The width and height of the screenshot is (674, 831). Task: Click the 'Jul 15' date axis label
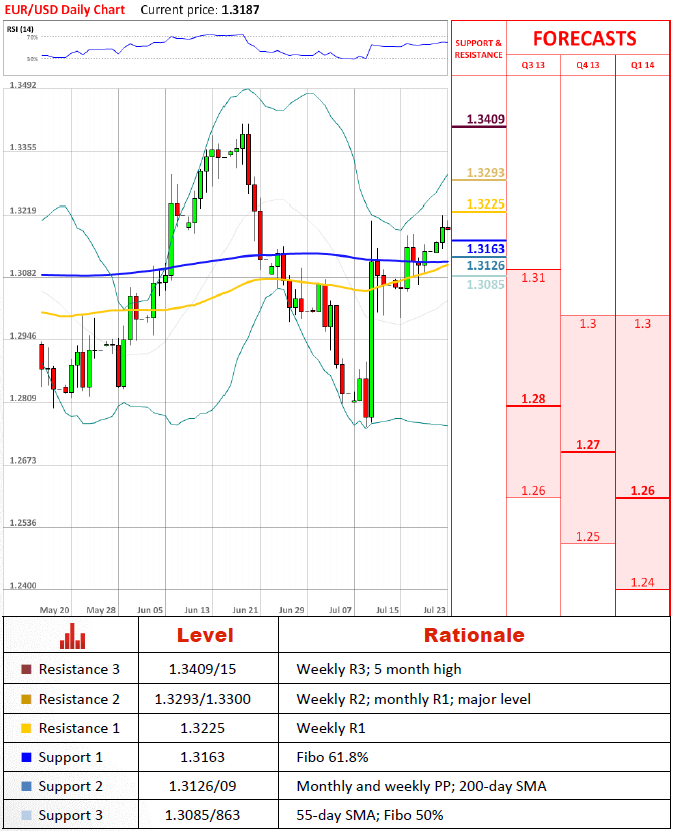[387, 610]
